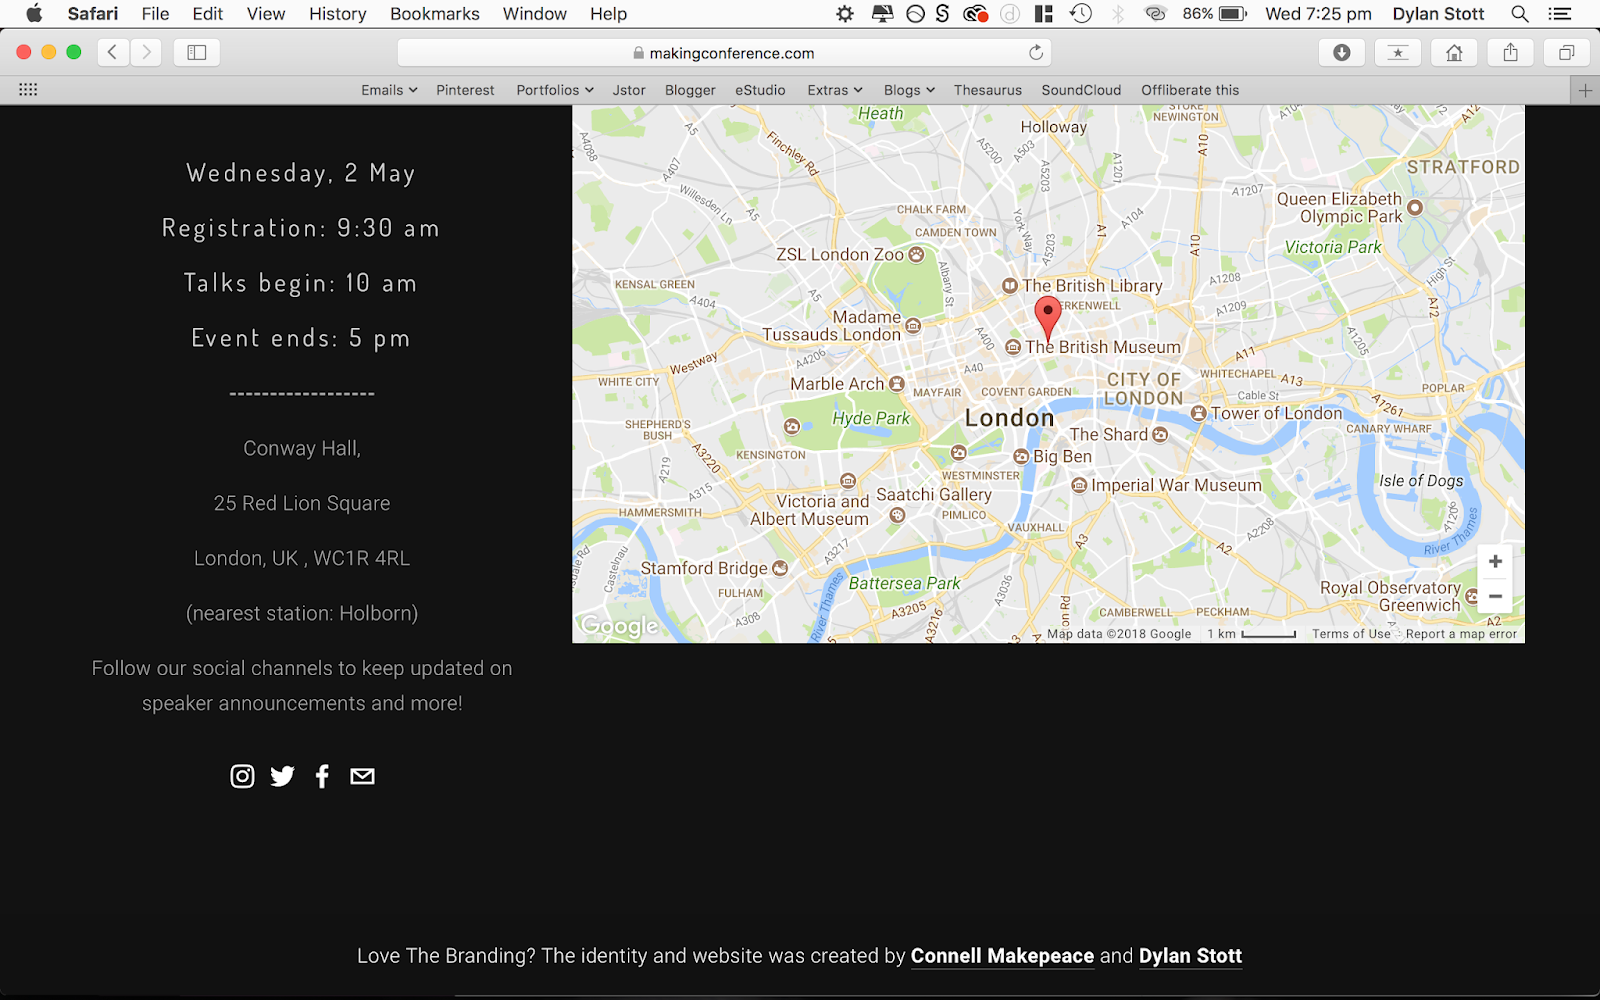Show Safari downloads
This screenshot has height=1000, width=1600.
tap(1342, 52)
